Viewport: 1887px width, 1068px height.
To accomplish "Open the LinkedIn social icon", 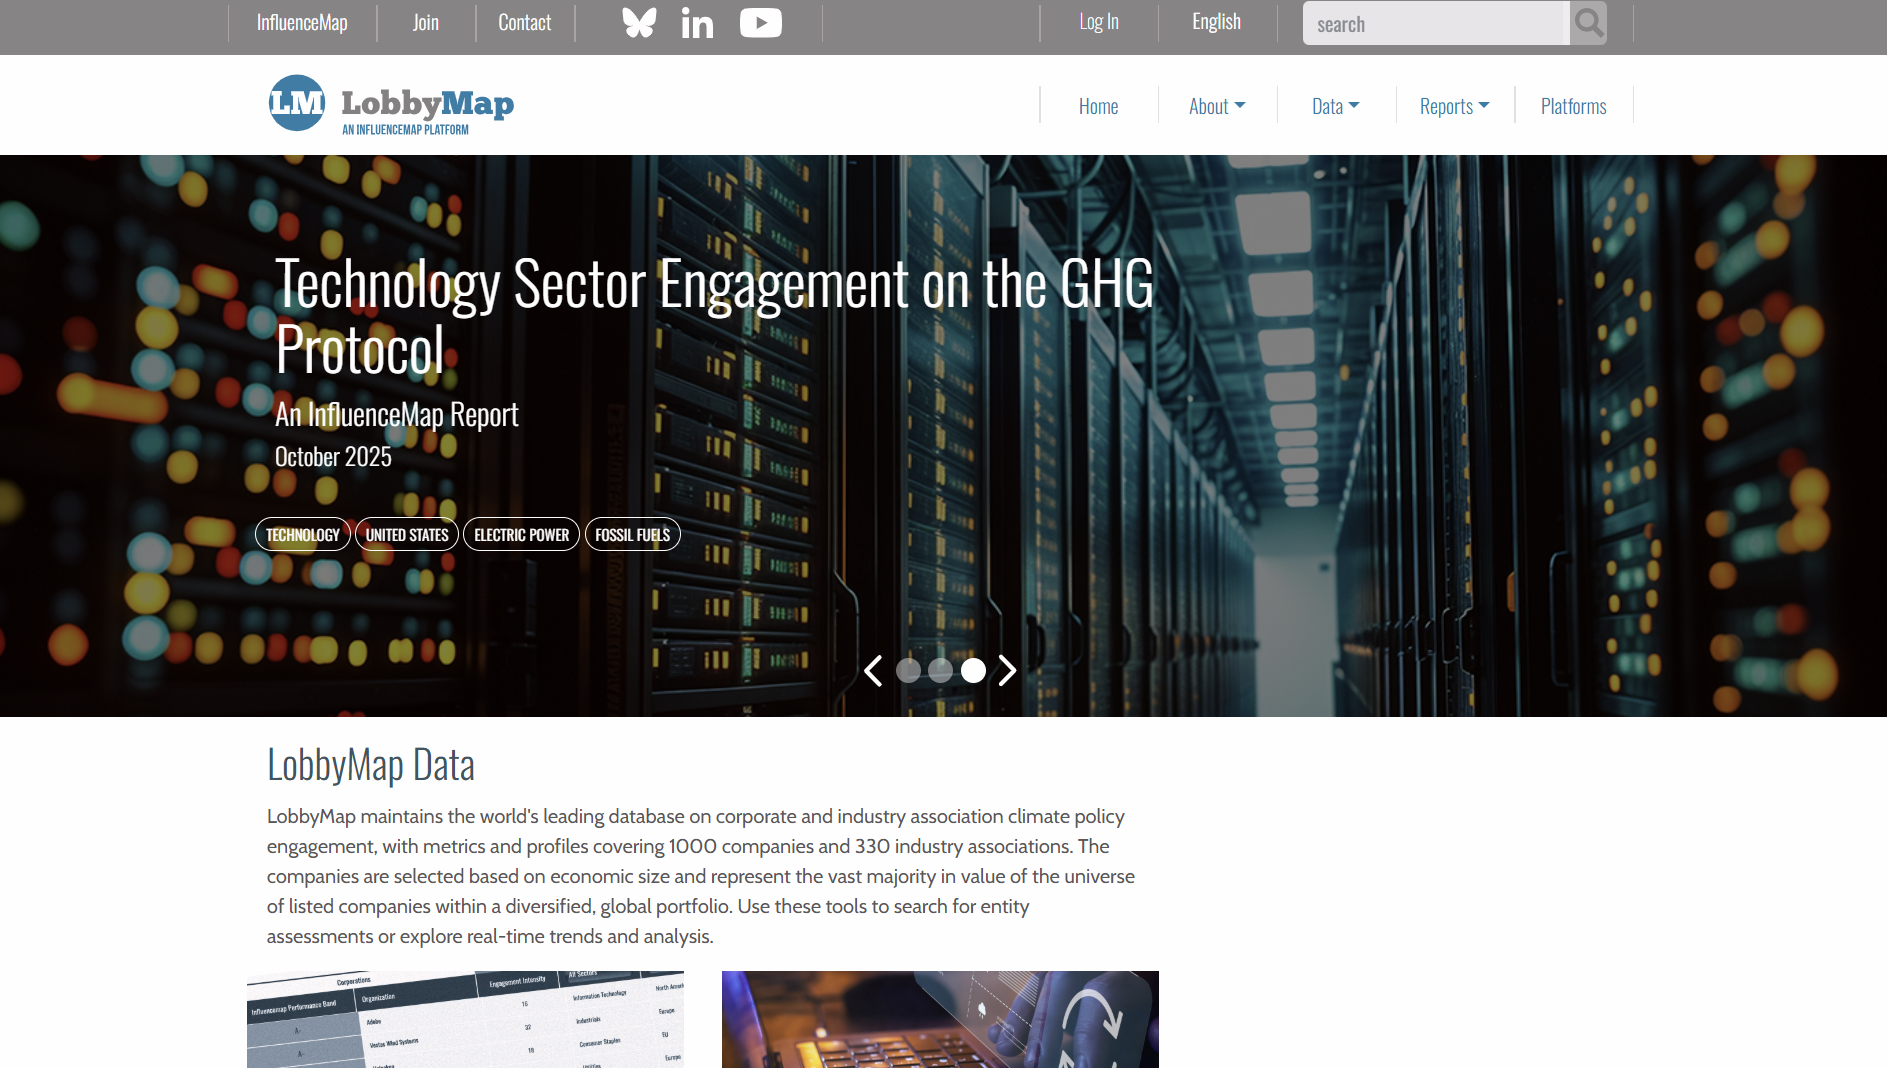I will tap(697, 23).
